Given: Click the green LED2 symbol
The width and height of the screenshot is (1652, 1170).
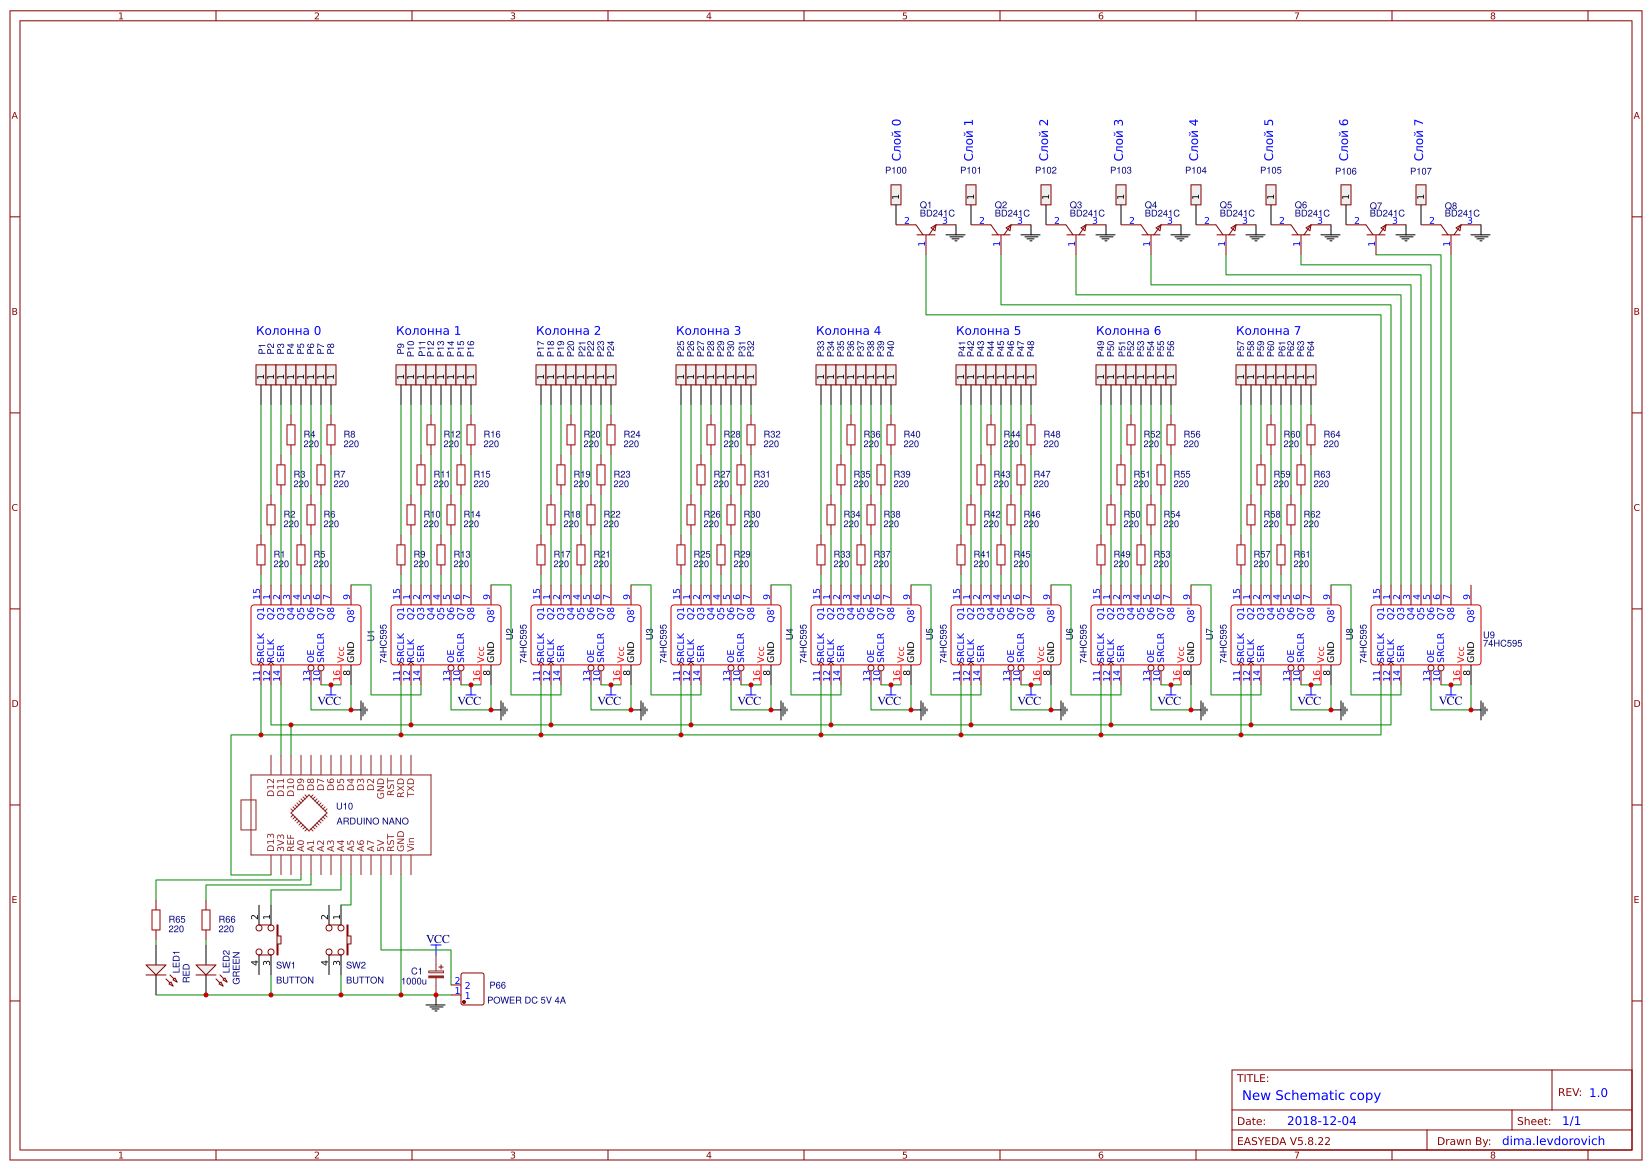Looking at the screenshot, I should [206, 969].
